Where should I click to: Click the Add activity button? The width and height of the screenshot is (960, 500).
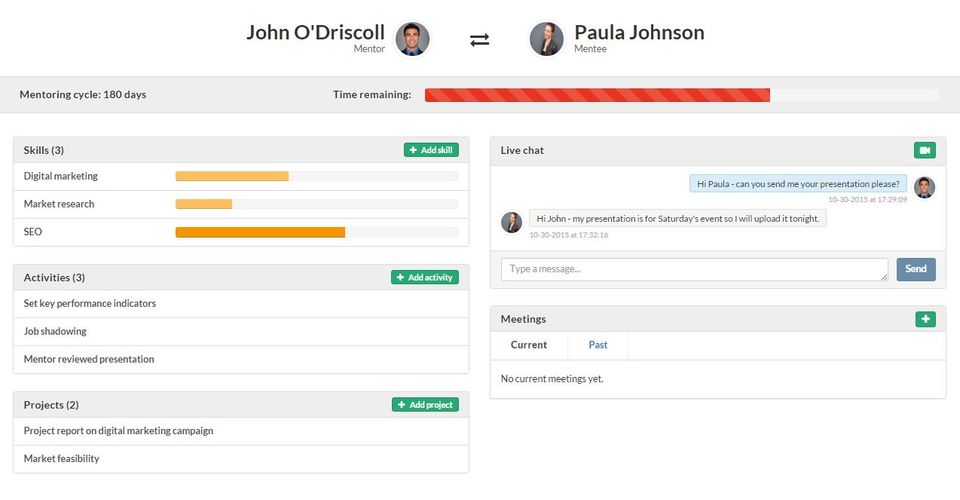[425, 277]
